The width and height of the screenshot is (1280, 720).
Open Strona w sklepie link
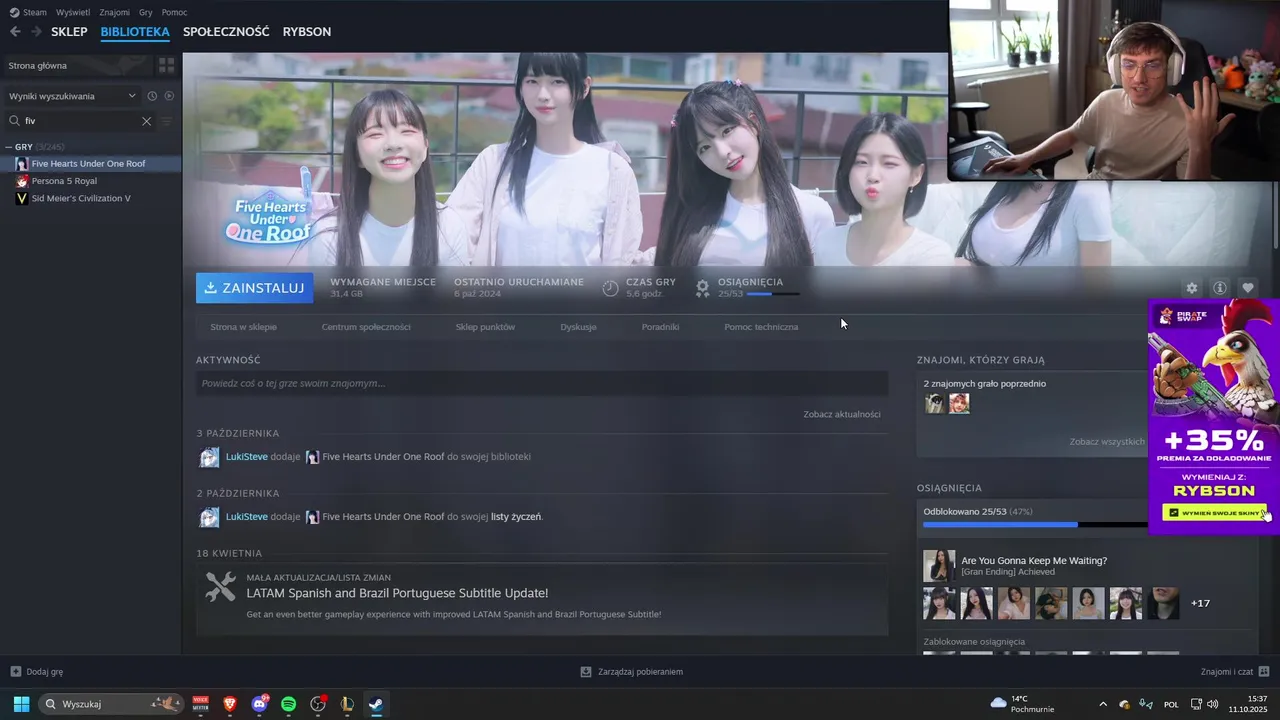point(244,327)
